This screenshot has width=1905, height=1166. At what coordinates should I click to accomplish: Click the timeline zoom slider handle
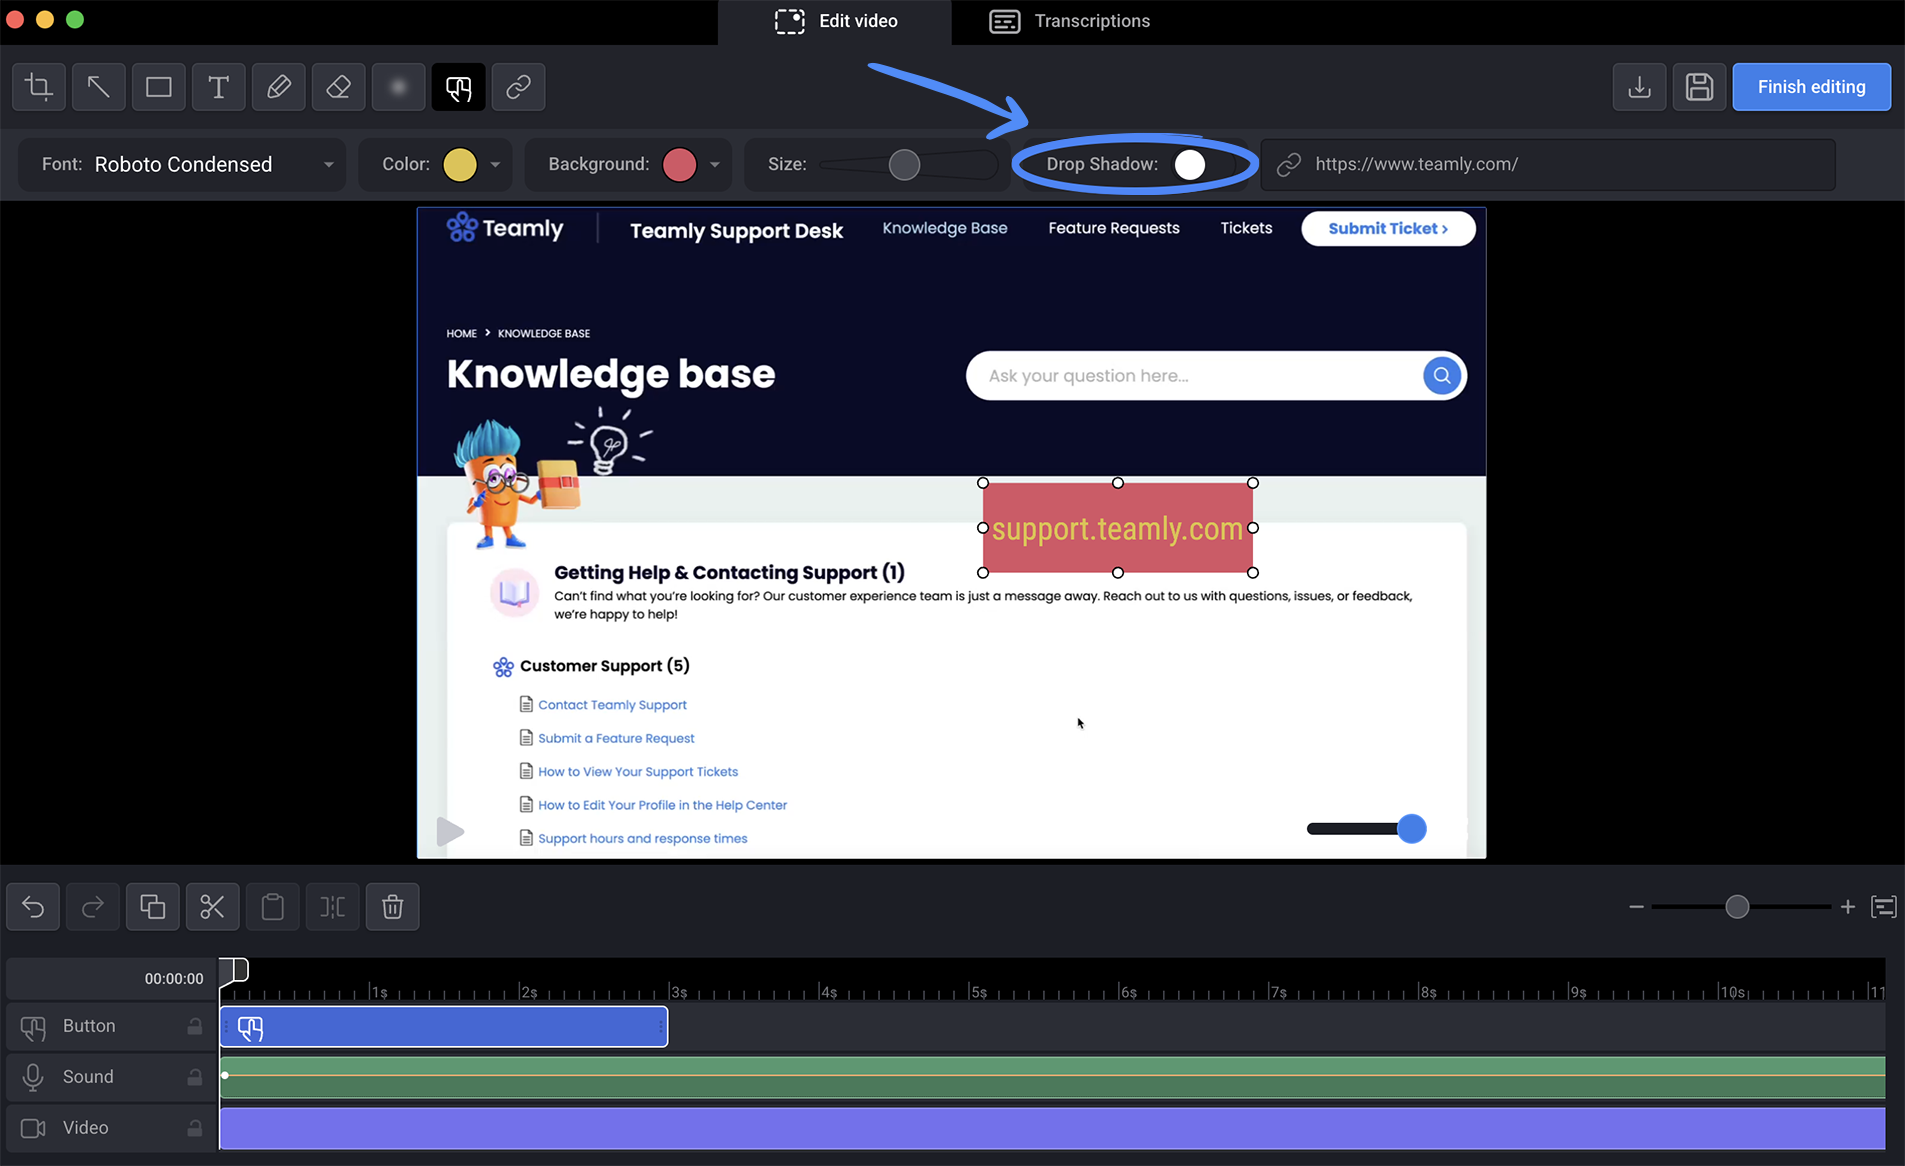1737,907
